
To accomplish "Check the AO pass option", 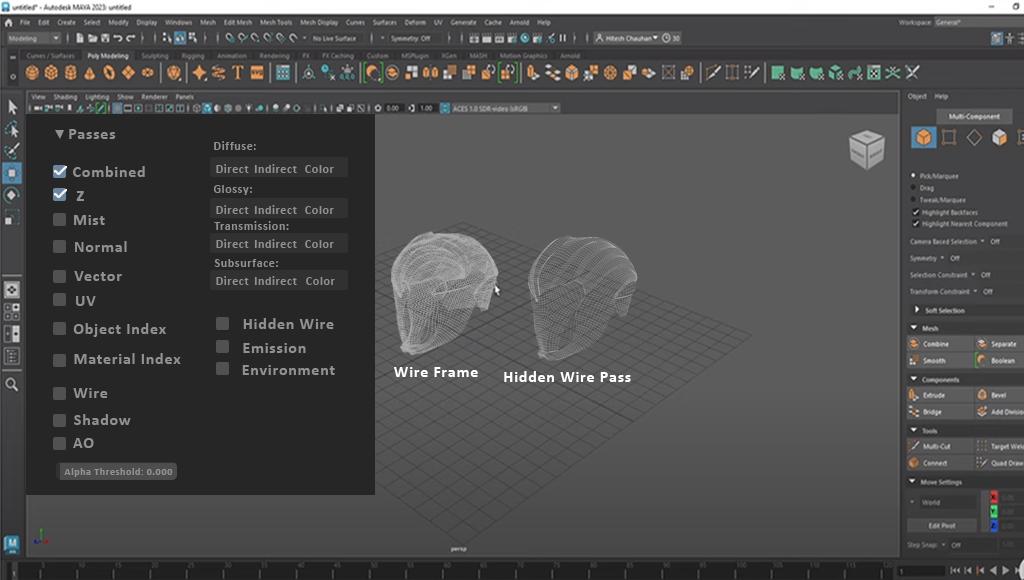I will click(59, 443).
